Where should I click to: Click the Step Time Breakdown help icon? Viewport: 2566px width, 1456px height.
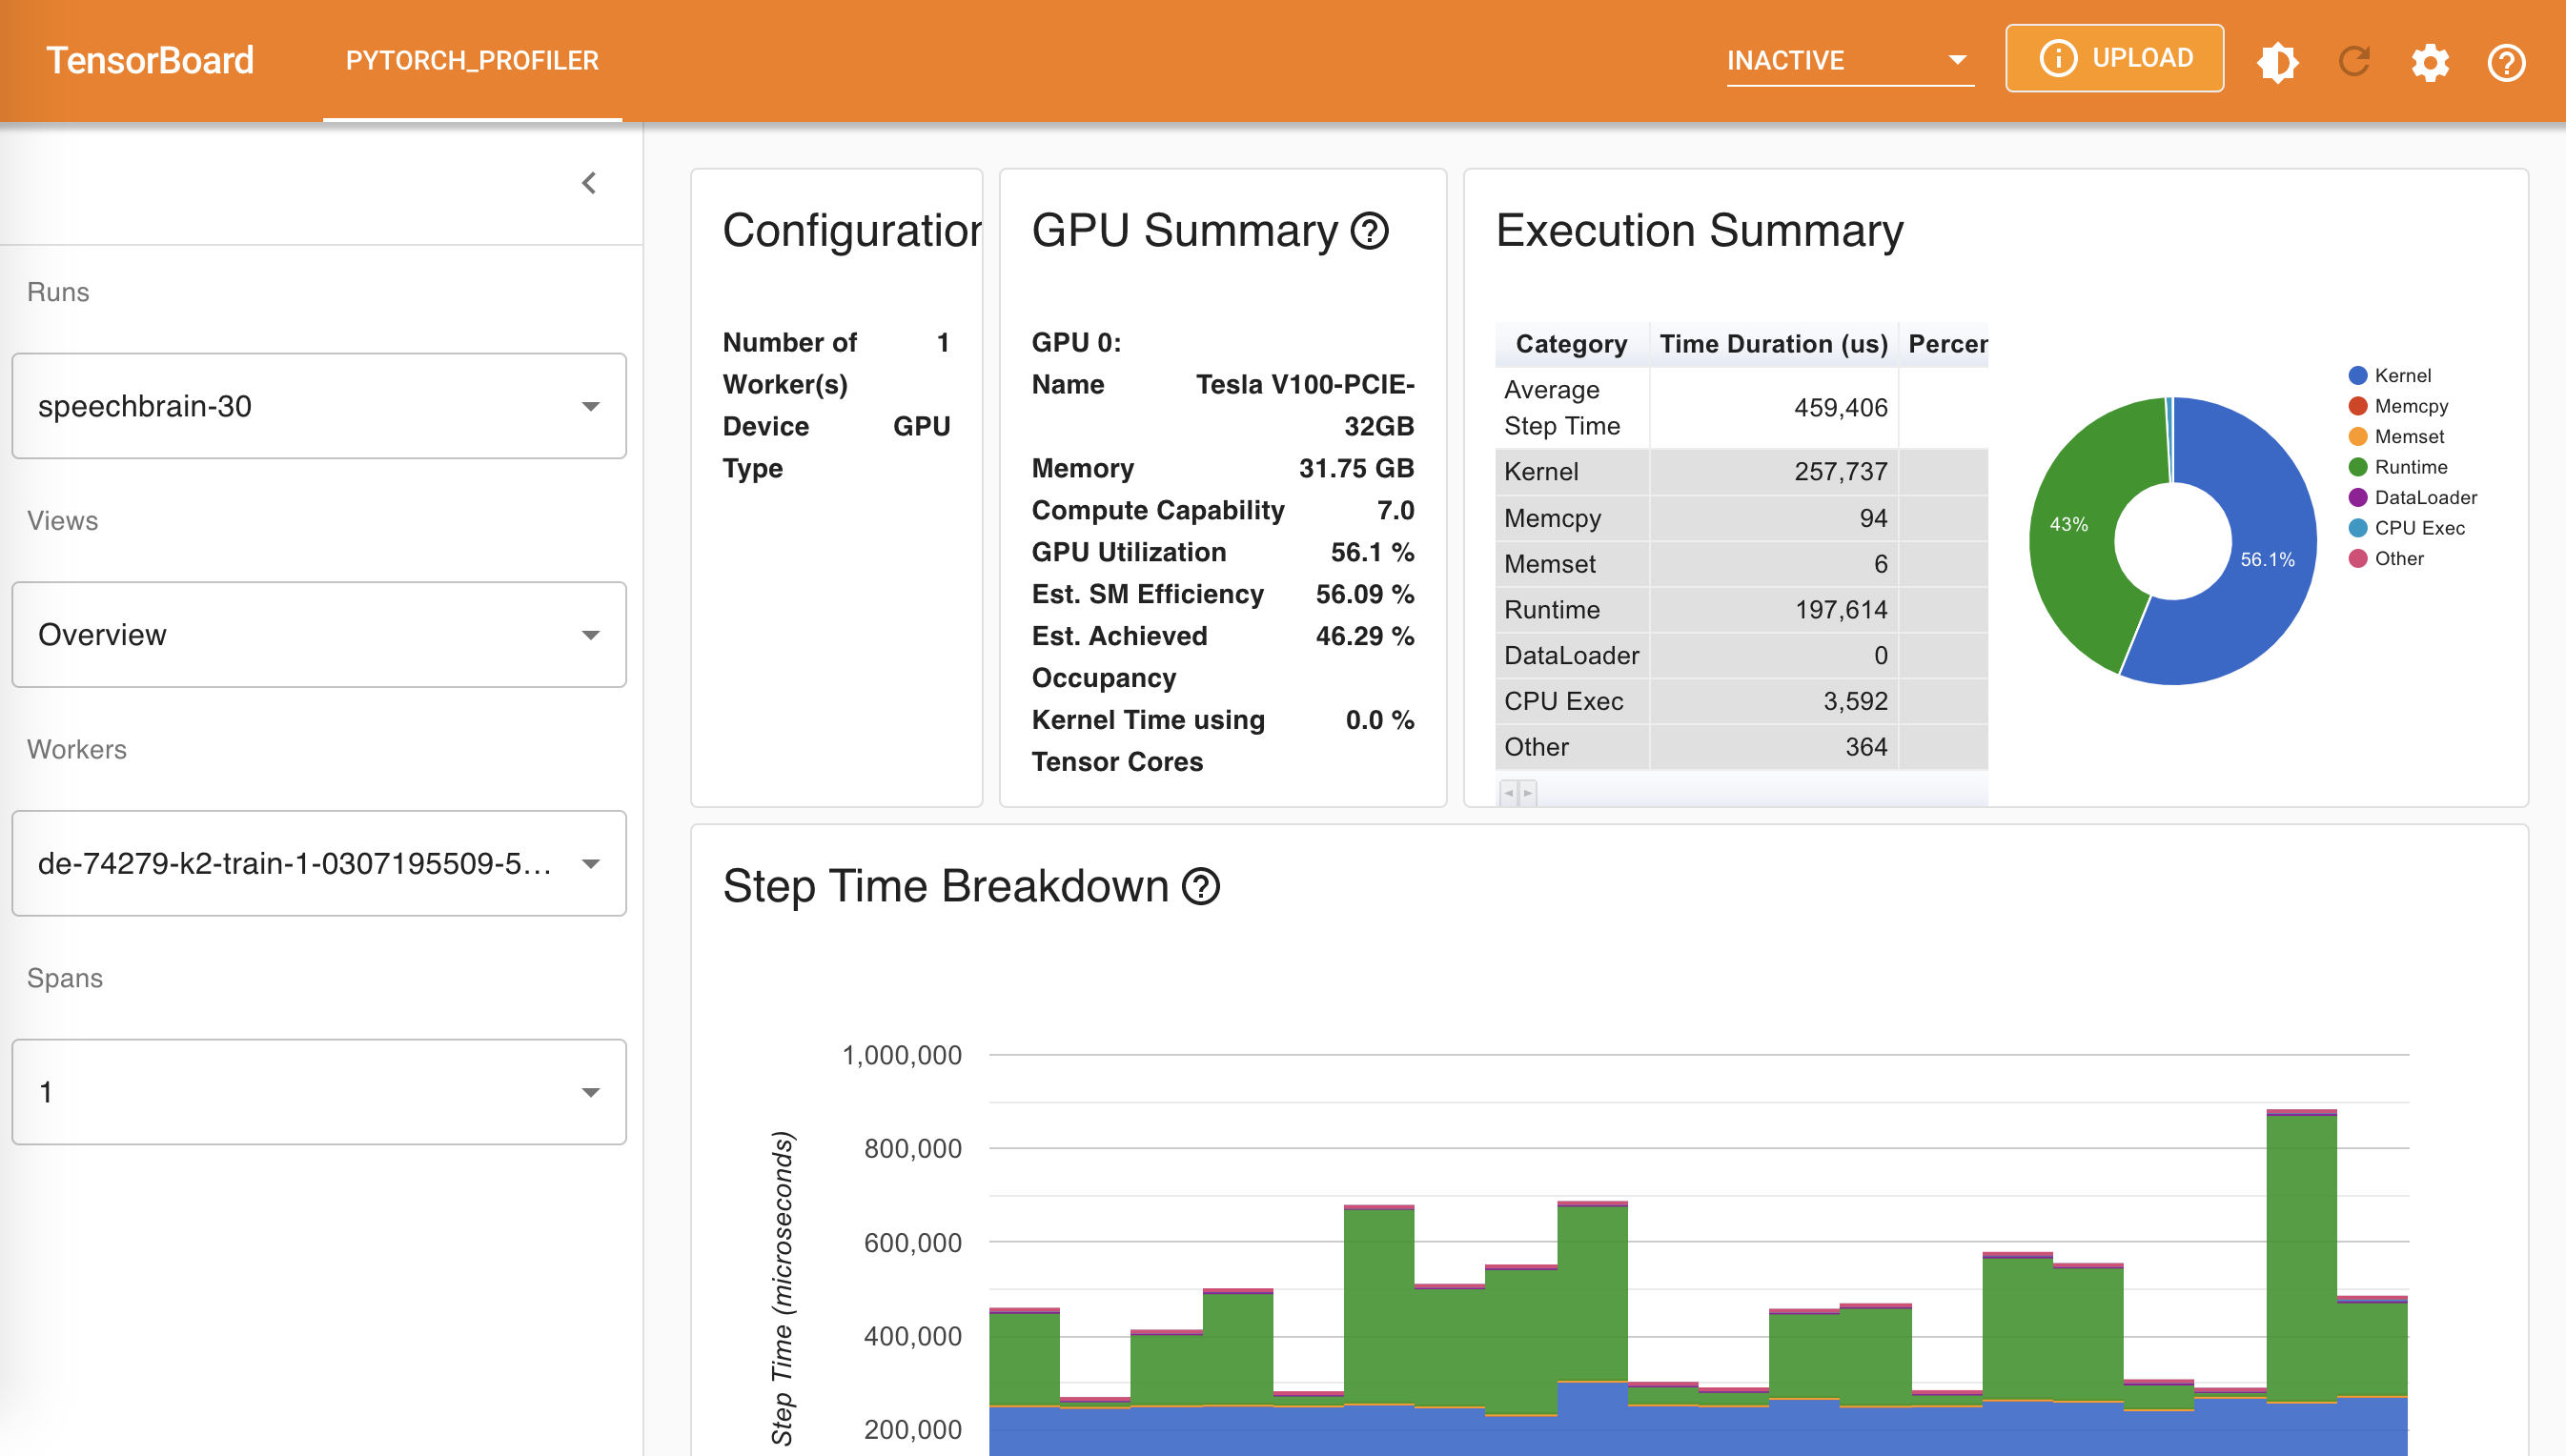[1201, 886]
